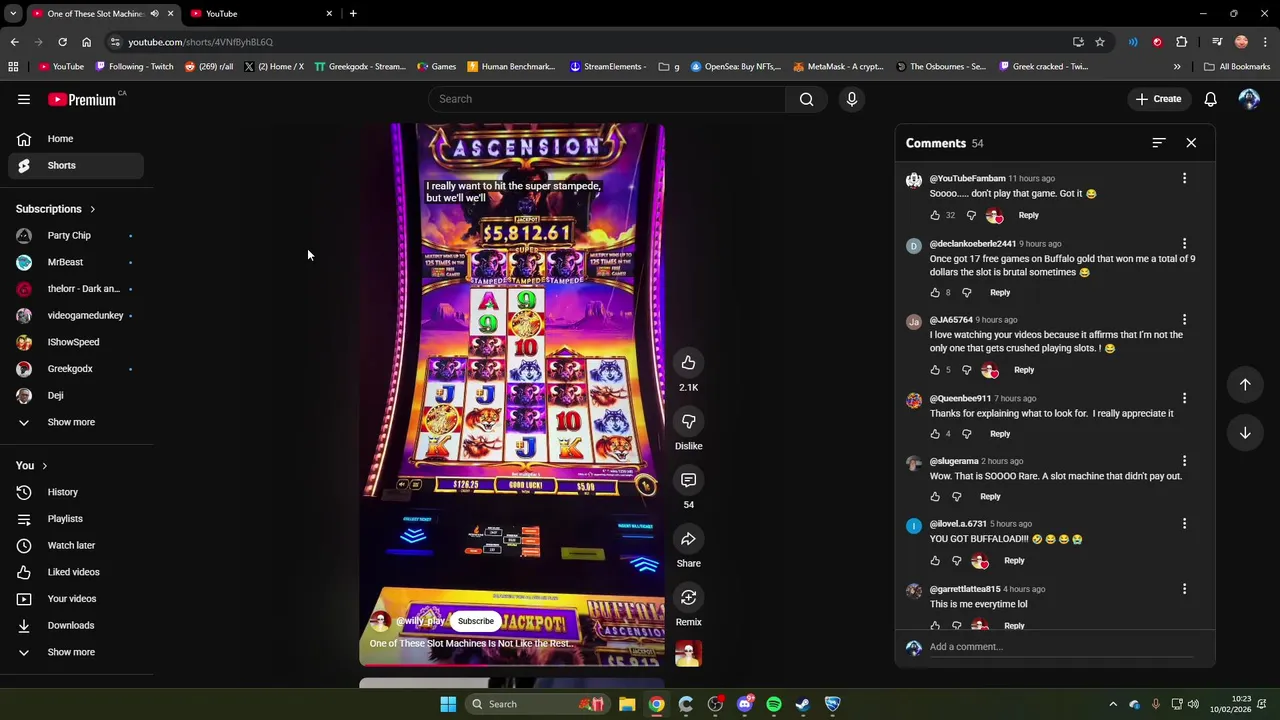Open options menu for @YouTubeFambam comment

click(1185, 178)
